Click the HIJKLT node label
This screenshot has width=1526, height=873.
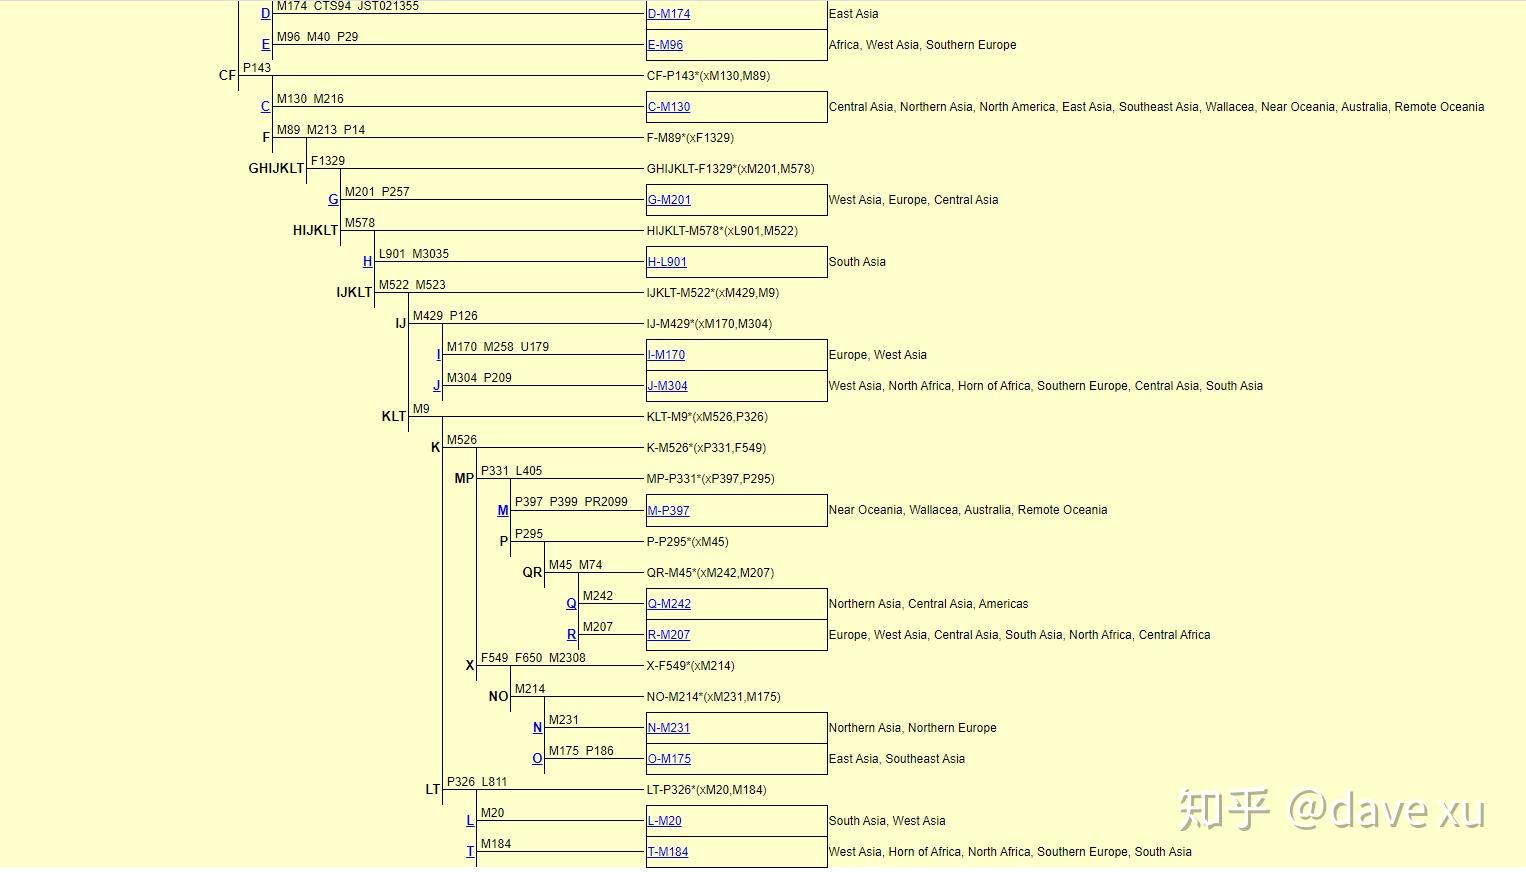[x=315, y=230]
